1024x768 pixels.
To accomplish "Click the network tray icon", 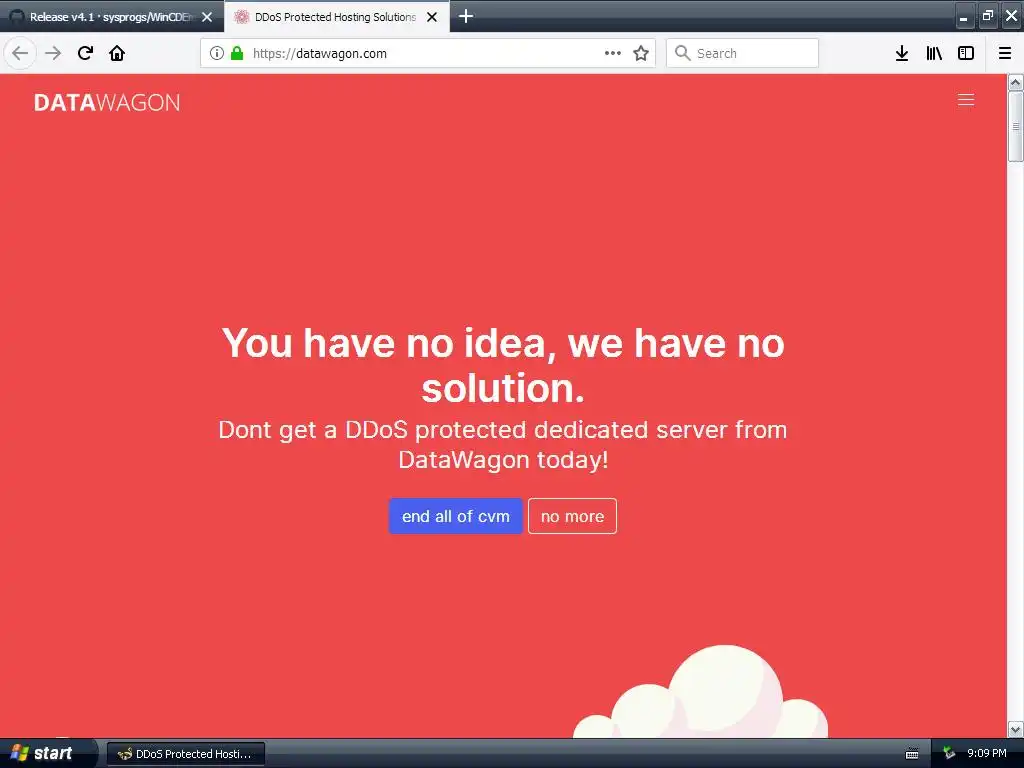I will click(x=949, y=754).
